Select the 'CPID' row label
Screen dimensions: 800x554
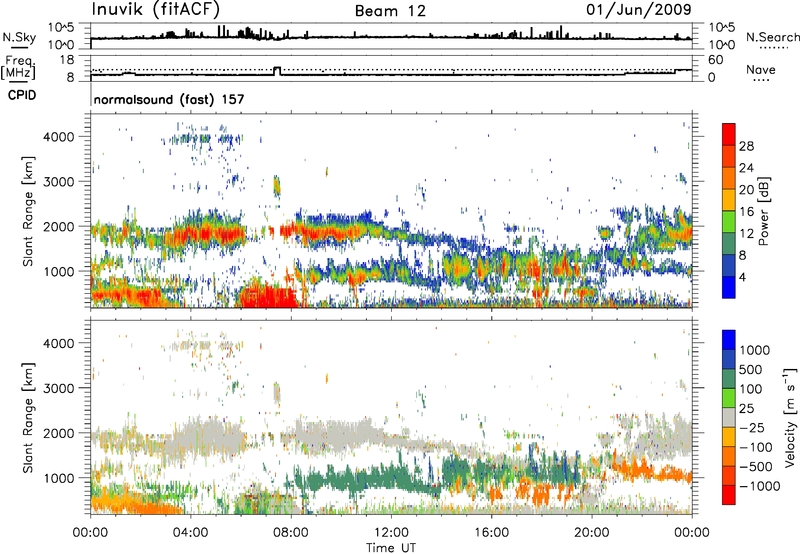(x=22, y=95)
